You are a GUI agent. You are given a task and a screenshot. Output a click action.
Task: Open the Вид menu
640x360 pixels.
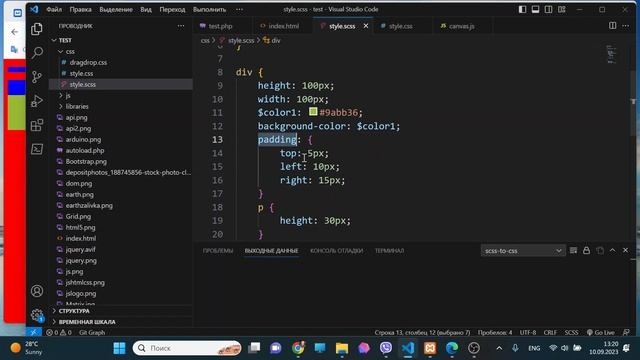(146, 9)
